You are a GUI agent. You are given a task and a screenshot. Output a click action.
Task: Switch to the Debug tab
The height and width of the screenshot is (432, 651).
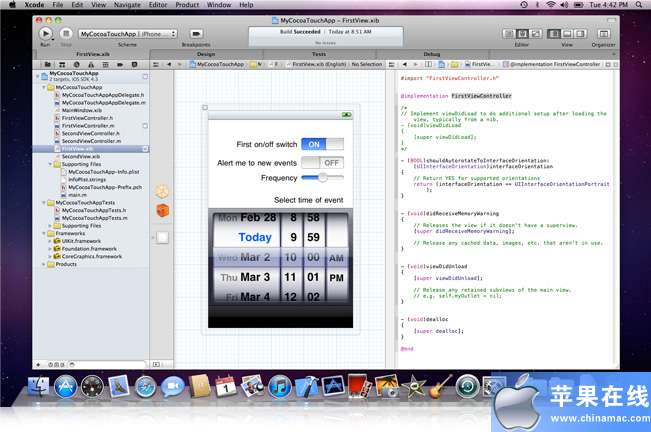[x=432, y=54]
